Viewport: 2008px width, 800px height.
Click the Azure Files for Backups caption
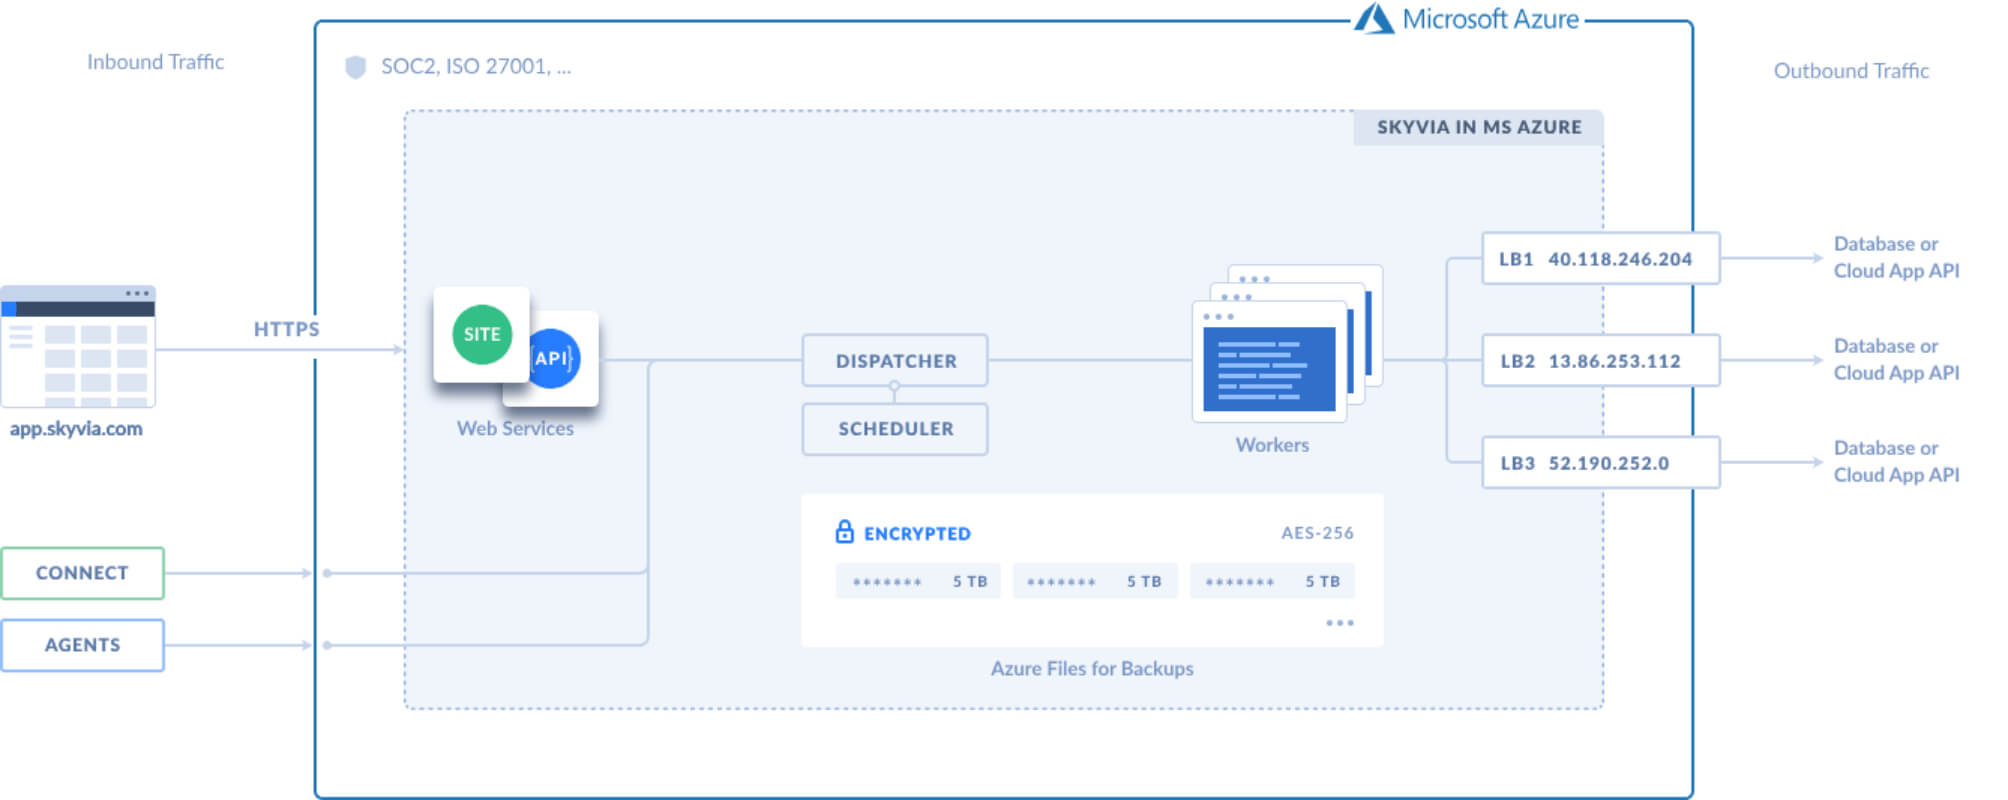pyautogui.click(x=1092, y=669)
